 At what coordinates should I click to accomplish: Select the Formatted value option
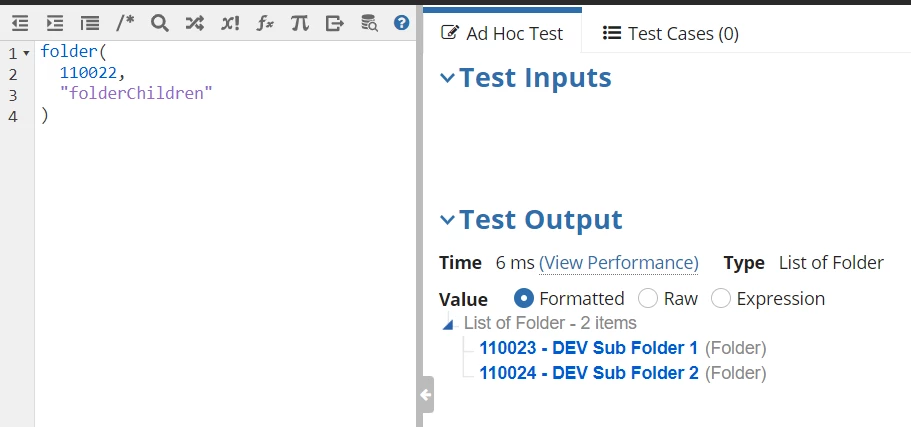point(523,299)
